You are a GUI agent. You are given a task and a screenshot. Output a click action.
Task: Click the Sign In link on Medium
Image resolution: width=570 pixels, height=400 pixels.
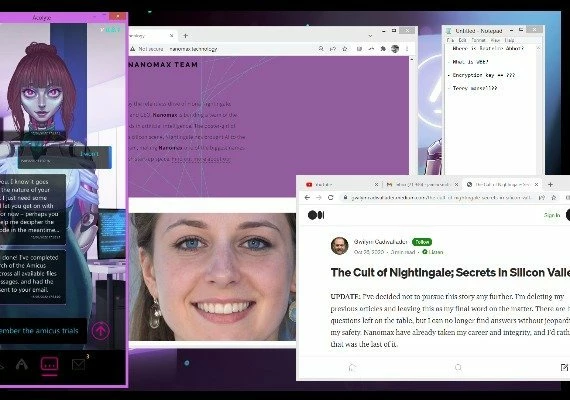tap(552, 215)
